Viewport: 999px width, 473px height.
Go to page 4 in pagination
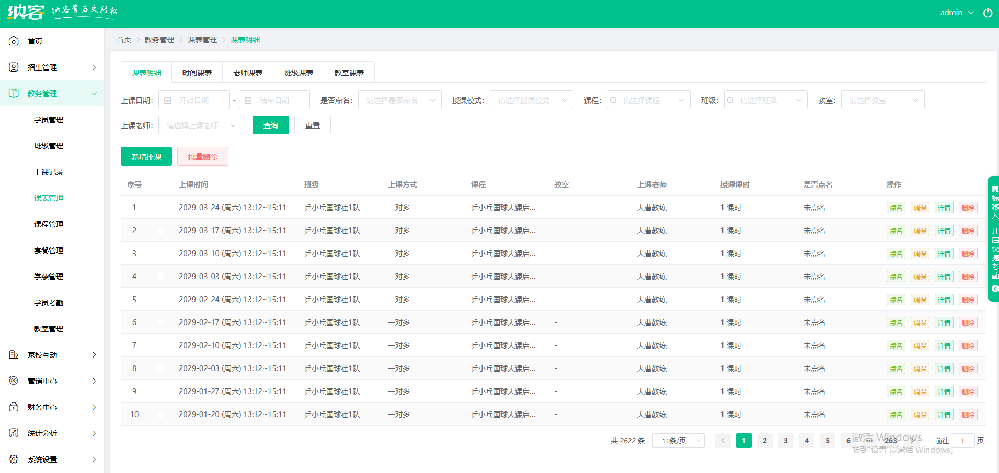click(807, 440)
